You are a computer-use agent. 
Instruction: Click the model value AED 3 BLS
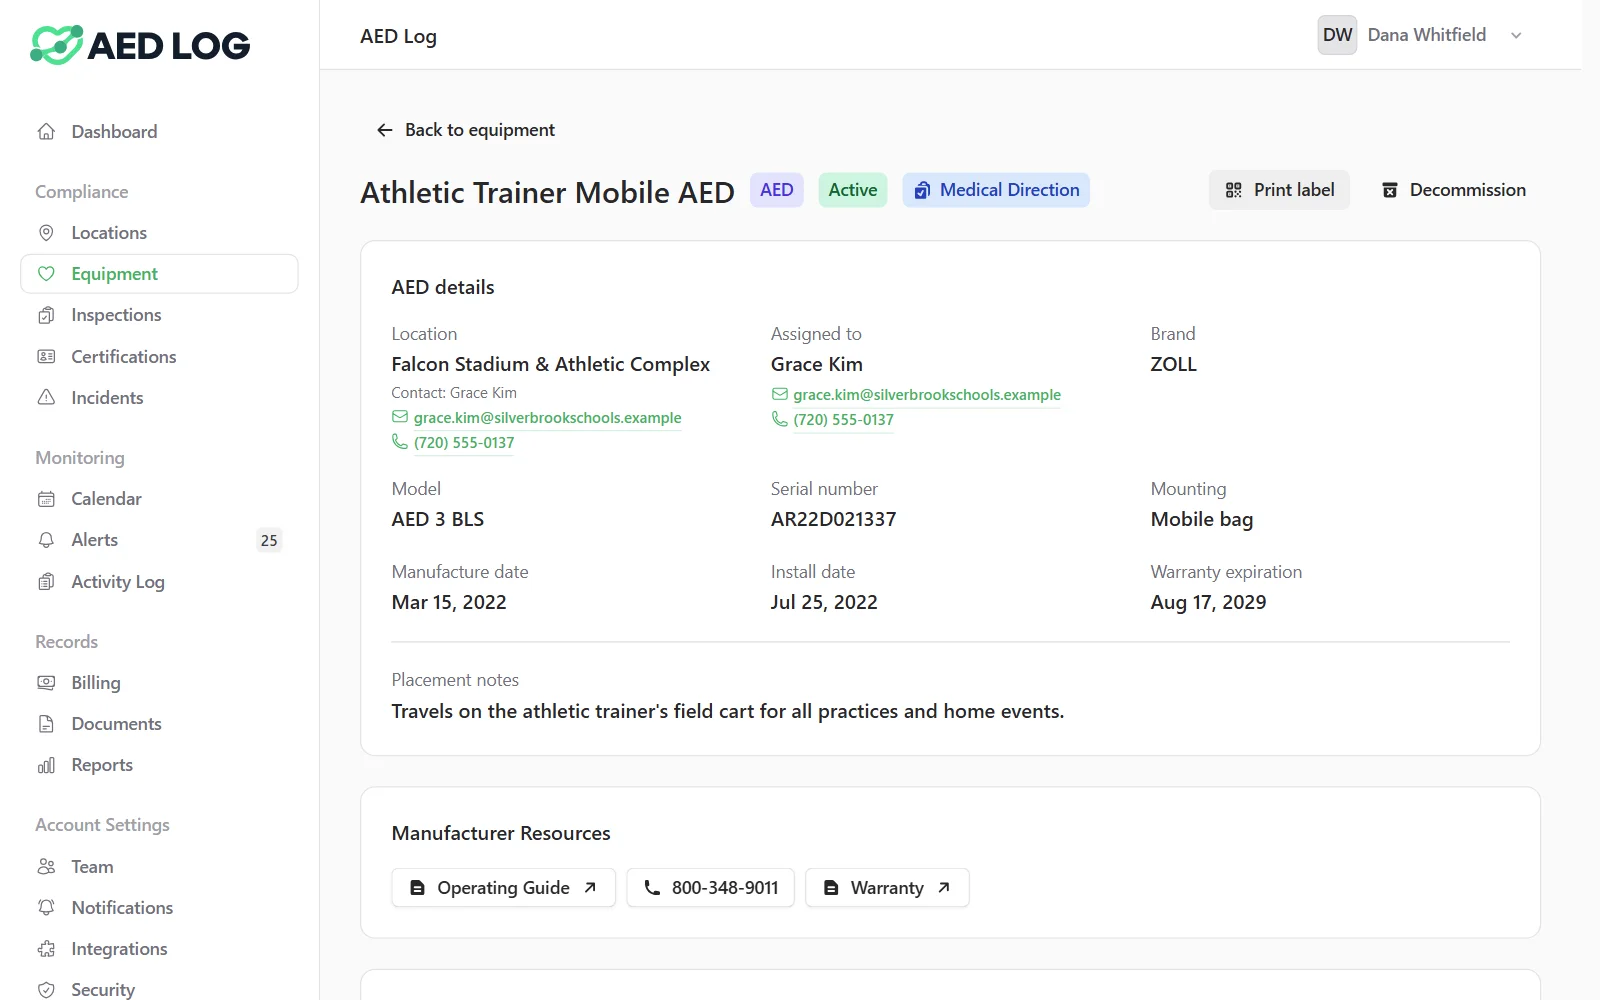coord(438,519)
